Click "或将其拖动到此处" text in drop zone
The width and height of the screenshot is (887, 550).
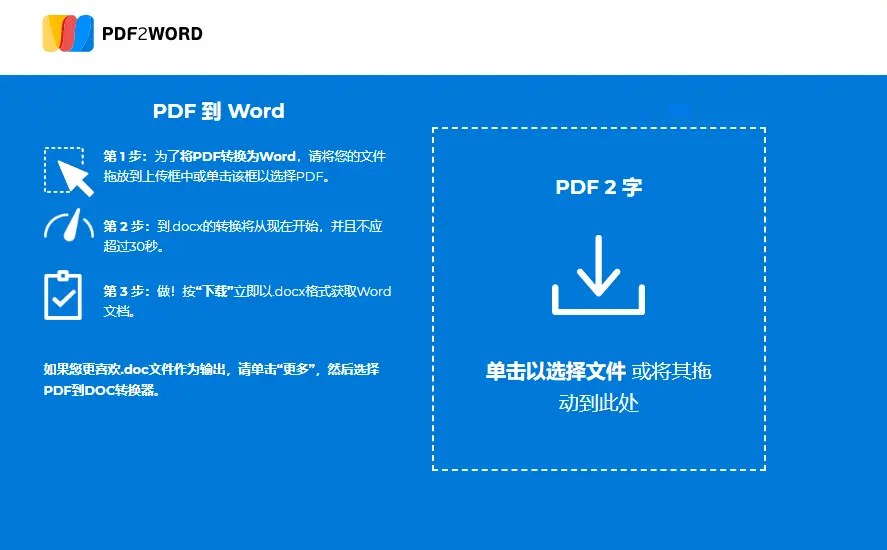(635, 387)
